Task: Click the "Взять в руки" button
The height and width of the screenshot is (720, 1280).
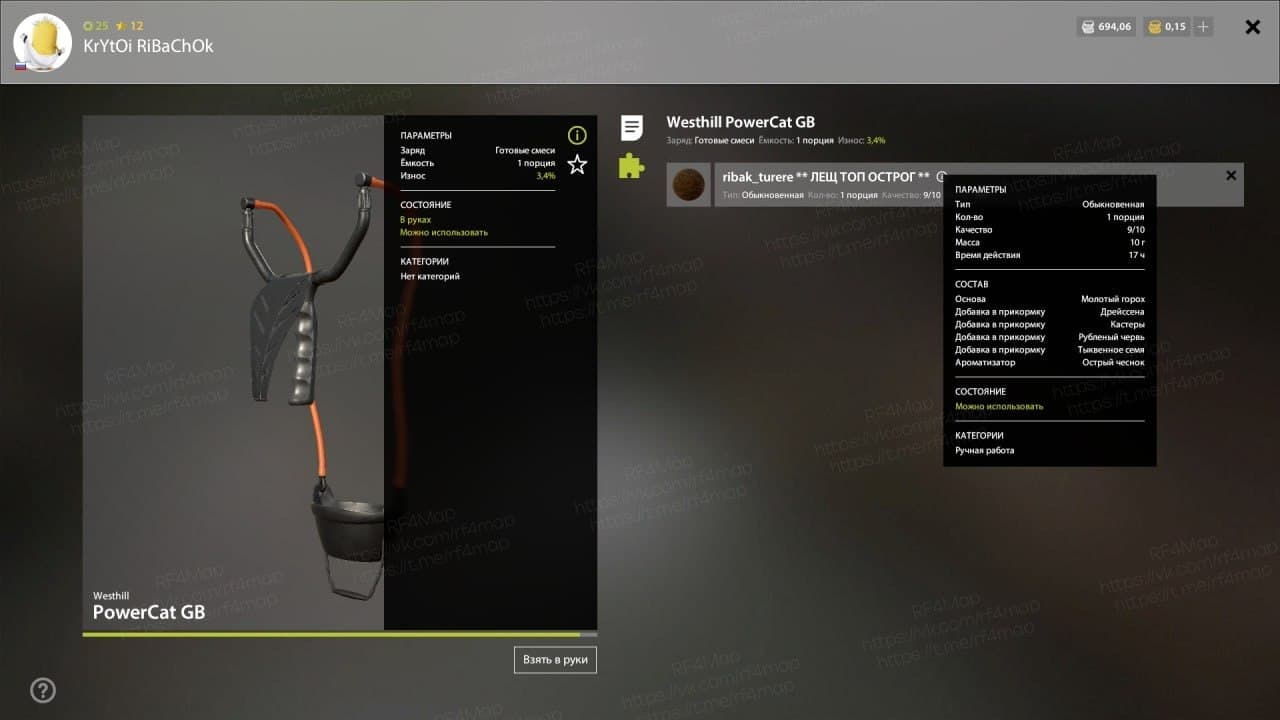Action: (555, 660)
